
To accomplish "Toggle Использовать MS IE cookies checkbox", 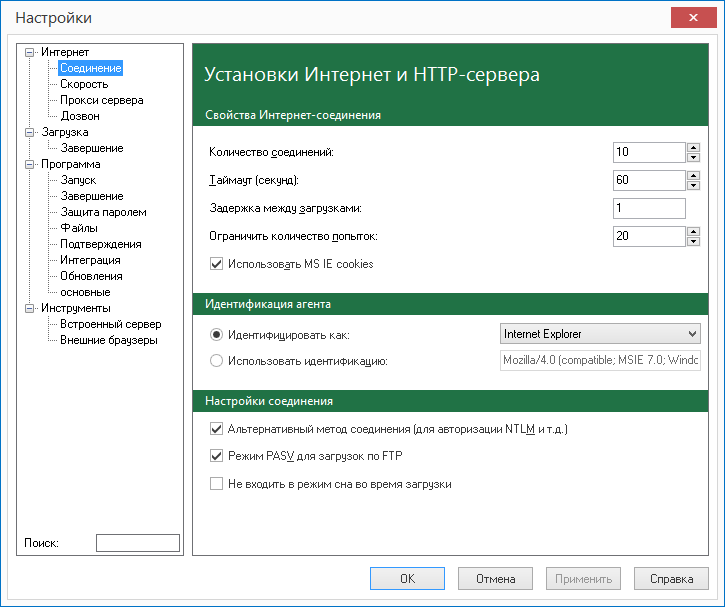I will tap(216, 264).
